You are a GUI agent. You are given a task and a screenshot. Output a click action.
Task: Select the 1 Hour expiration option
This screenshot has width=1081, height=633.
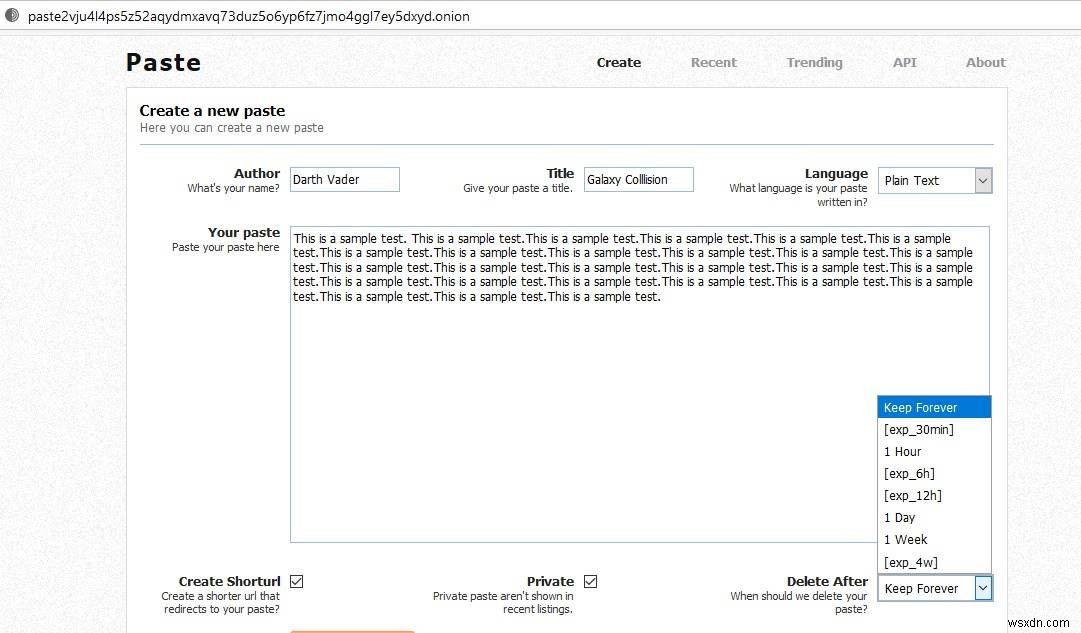click(x=902, y=451)
